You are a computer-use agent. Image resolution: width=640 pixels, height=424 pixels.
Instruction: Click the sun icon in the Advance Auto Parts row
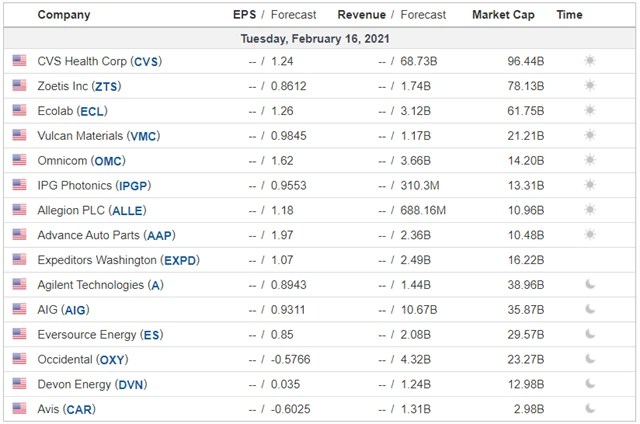(x=590, y=234)
